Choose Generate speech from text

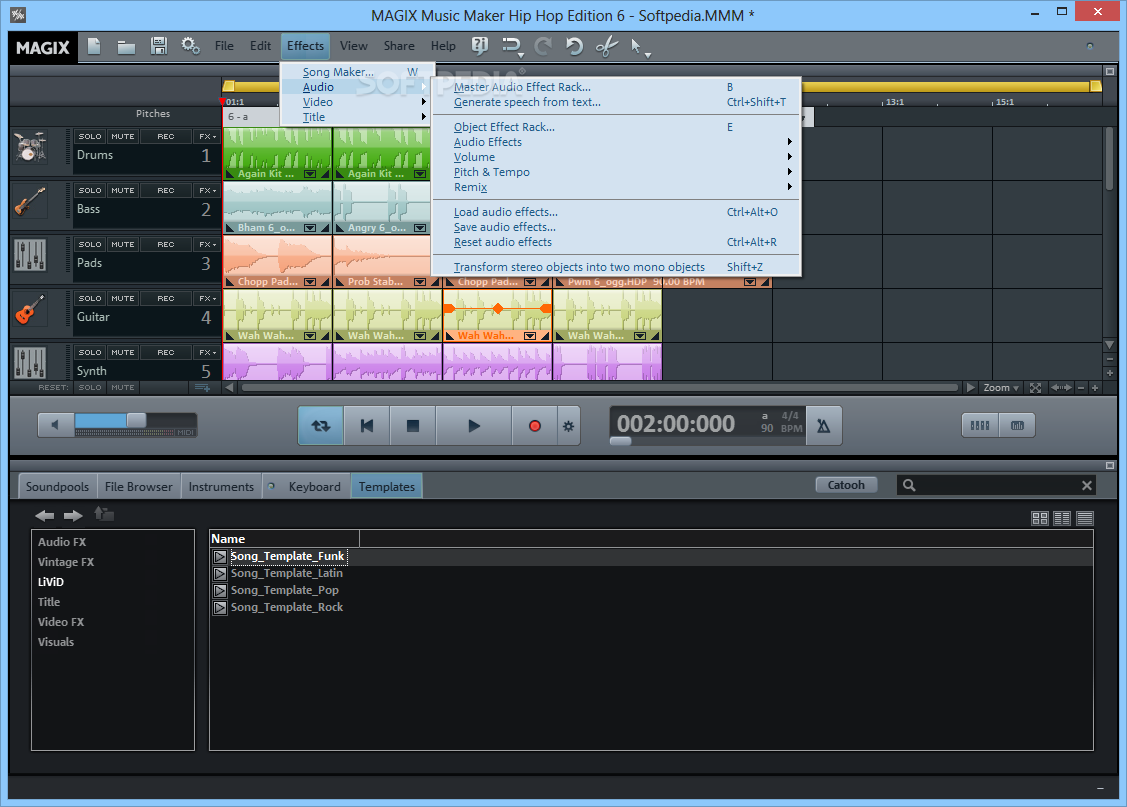(x=617, y=102)
